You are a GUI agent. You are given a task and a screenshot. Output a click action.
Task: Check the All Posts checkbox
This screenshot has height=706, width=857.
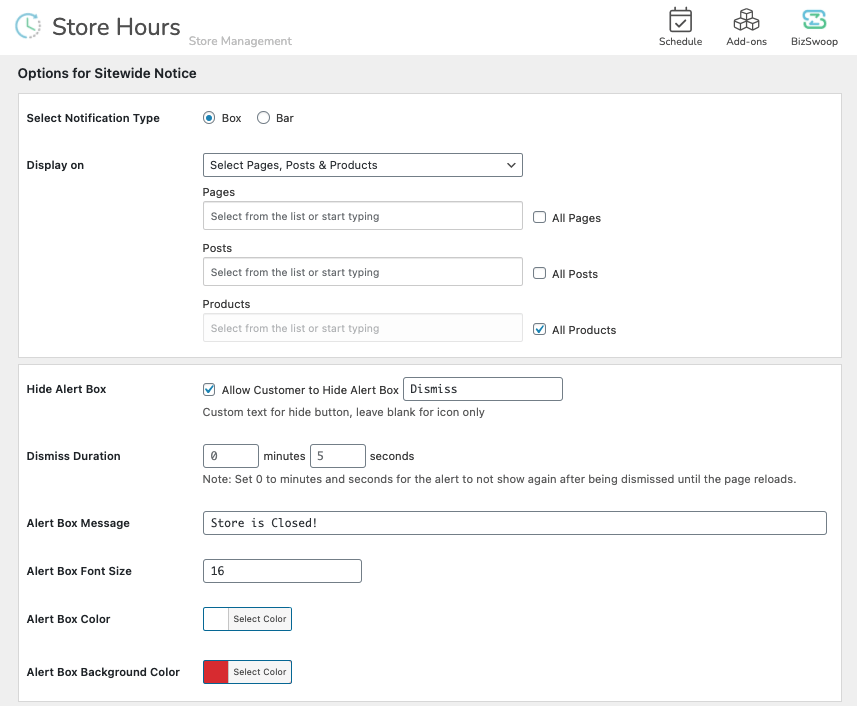pyautogui.click(x=539, y=273)
